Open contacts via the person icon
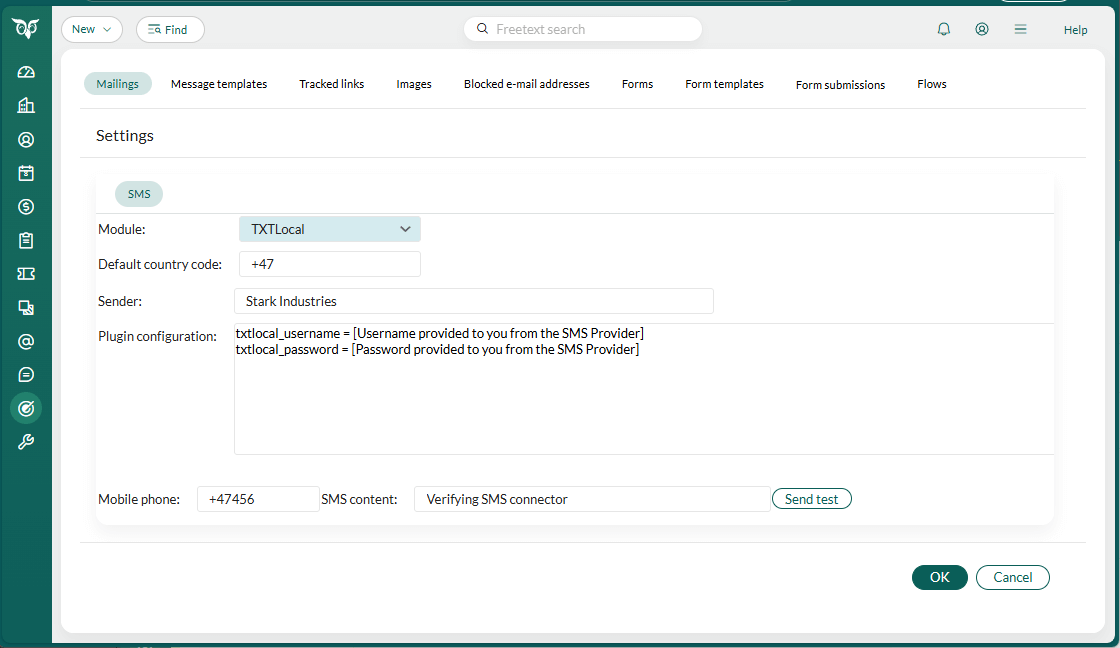This screenshot has width=1120, height=648. point(26,139)
